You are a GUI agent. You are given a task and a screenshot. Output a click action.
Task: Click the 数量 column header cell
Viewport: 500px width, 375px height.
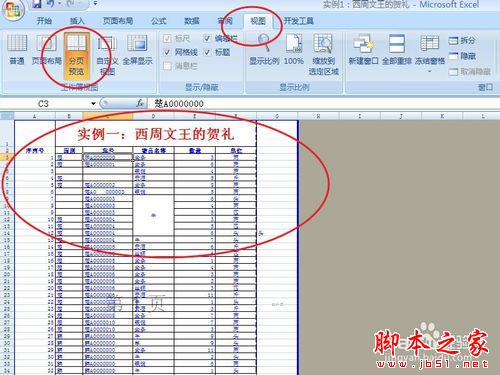click(195, 150)
